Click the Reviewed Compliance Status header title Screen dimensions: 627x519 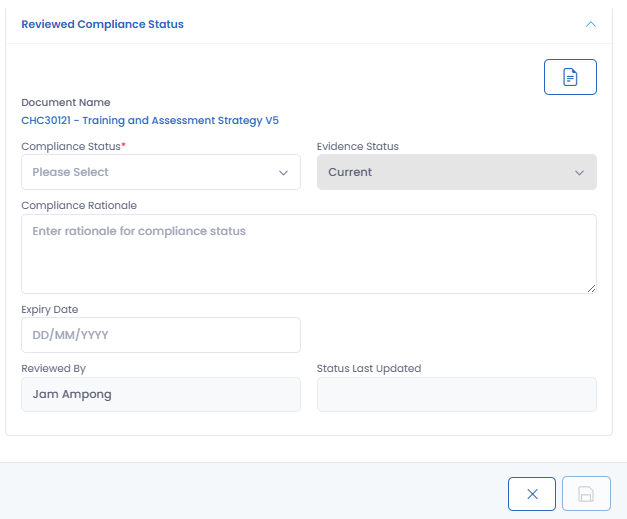pyautogui.click(x=102, y=24)
